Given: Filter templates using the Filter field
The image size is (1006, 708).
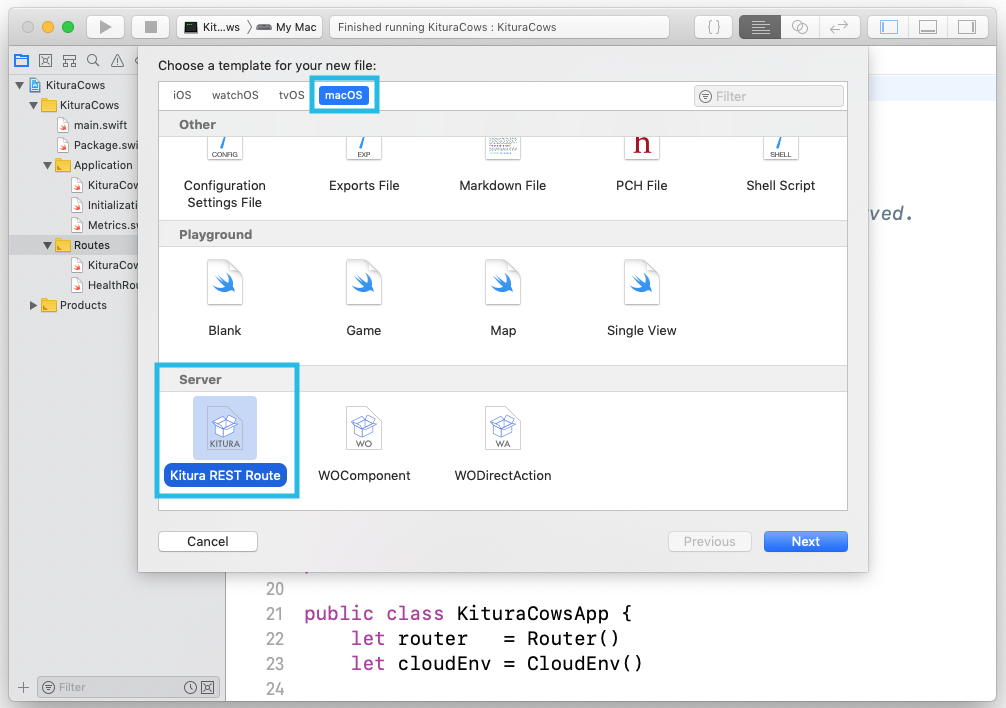Looking at the screenshot, I should pyautogui.click(x=769, y=96).
